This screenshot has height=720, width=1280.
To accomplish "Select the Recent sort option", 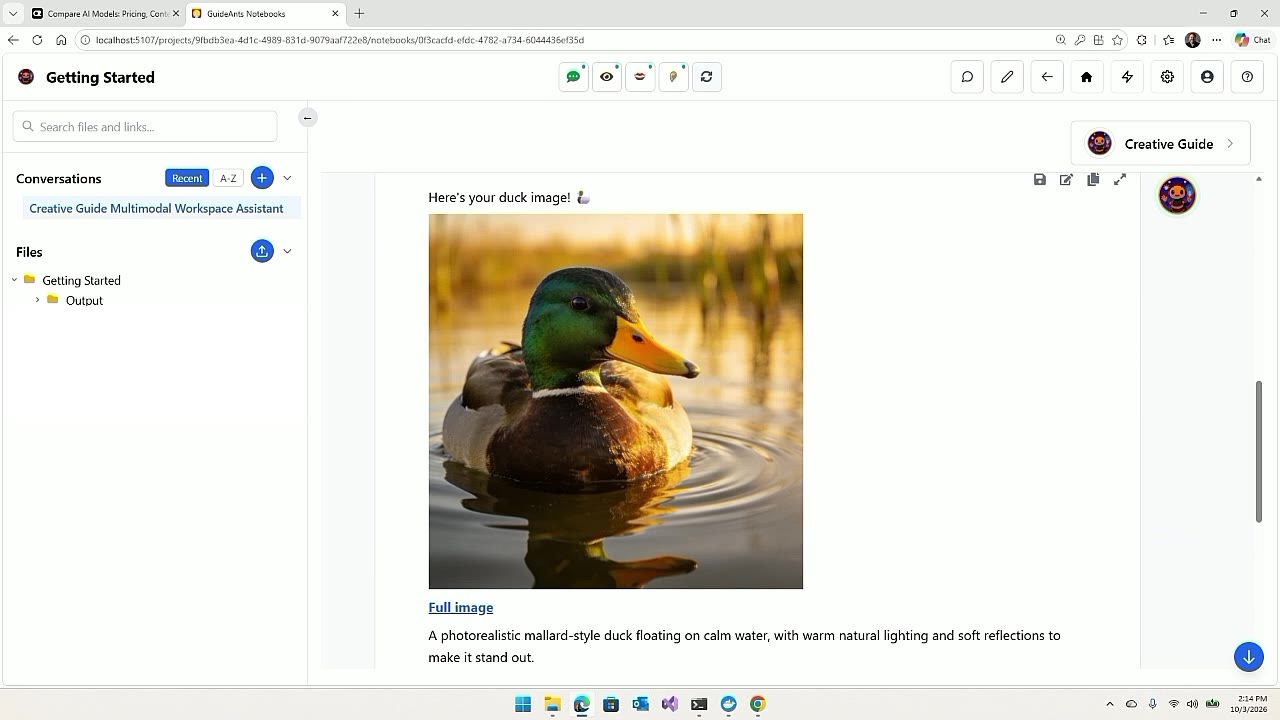I will (187, 178).
